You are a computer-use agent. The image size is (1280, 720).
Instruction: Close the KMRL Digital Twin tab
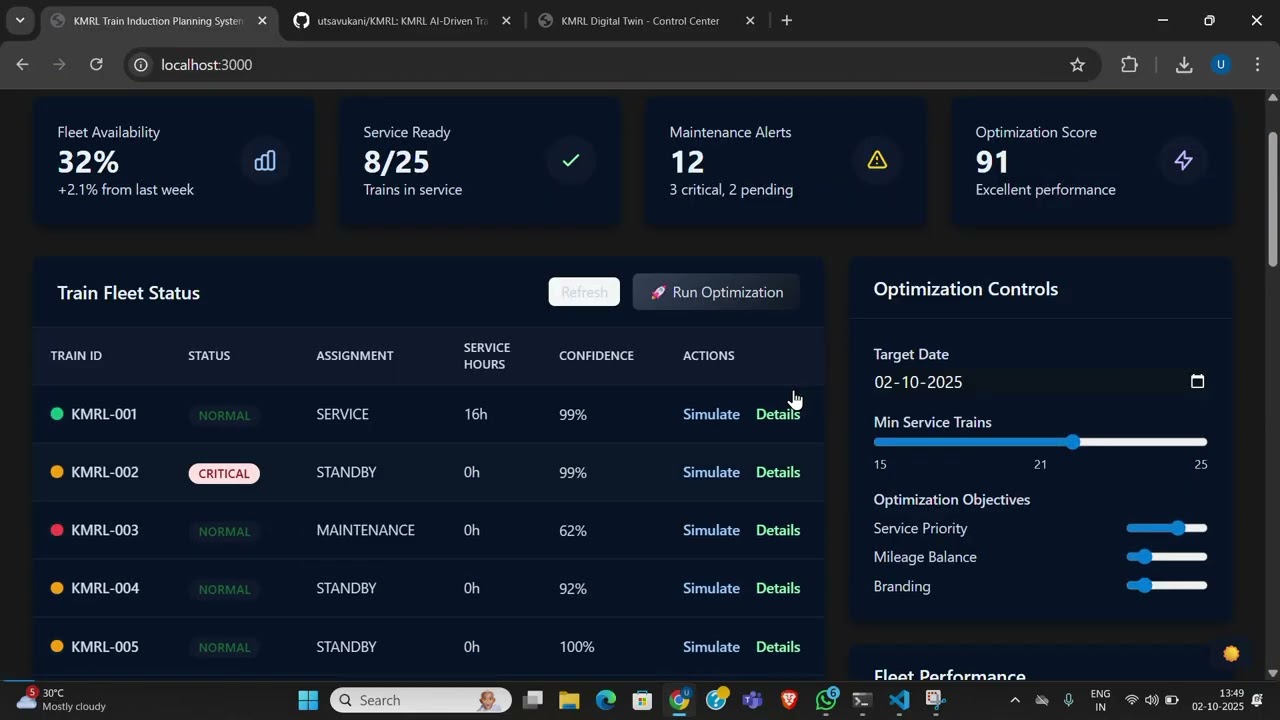coord(750,20)
